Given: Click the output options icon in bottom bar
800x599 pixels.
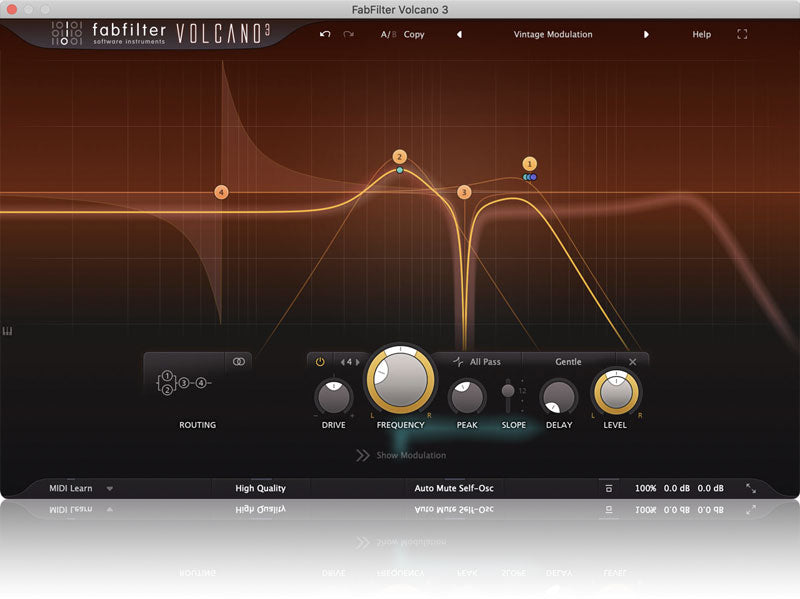Looking at the screenshot, I should pyautogui.click(x=608, y=488).
